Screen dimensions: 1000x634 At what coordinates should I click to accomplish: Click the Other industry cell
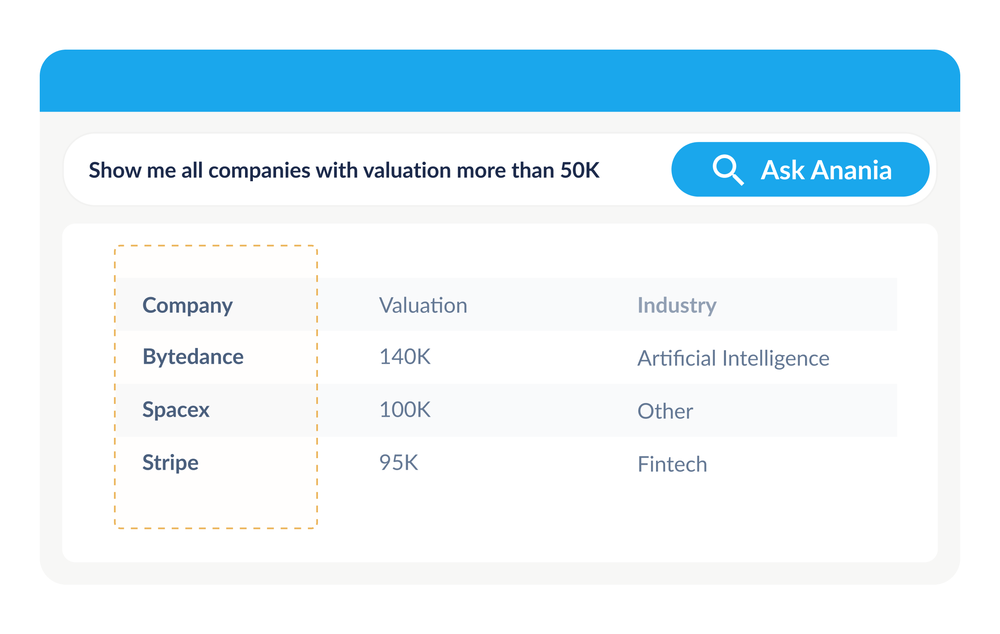[x=665, y=411]
